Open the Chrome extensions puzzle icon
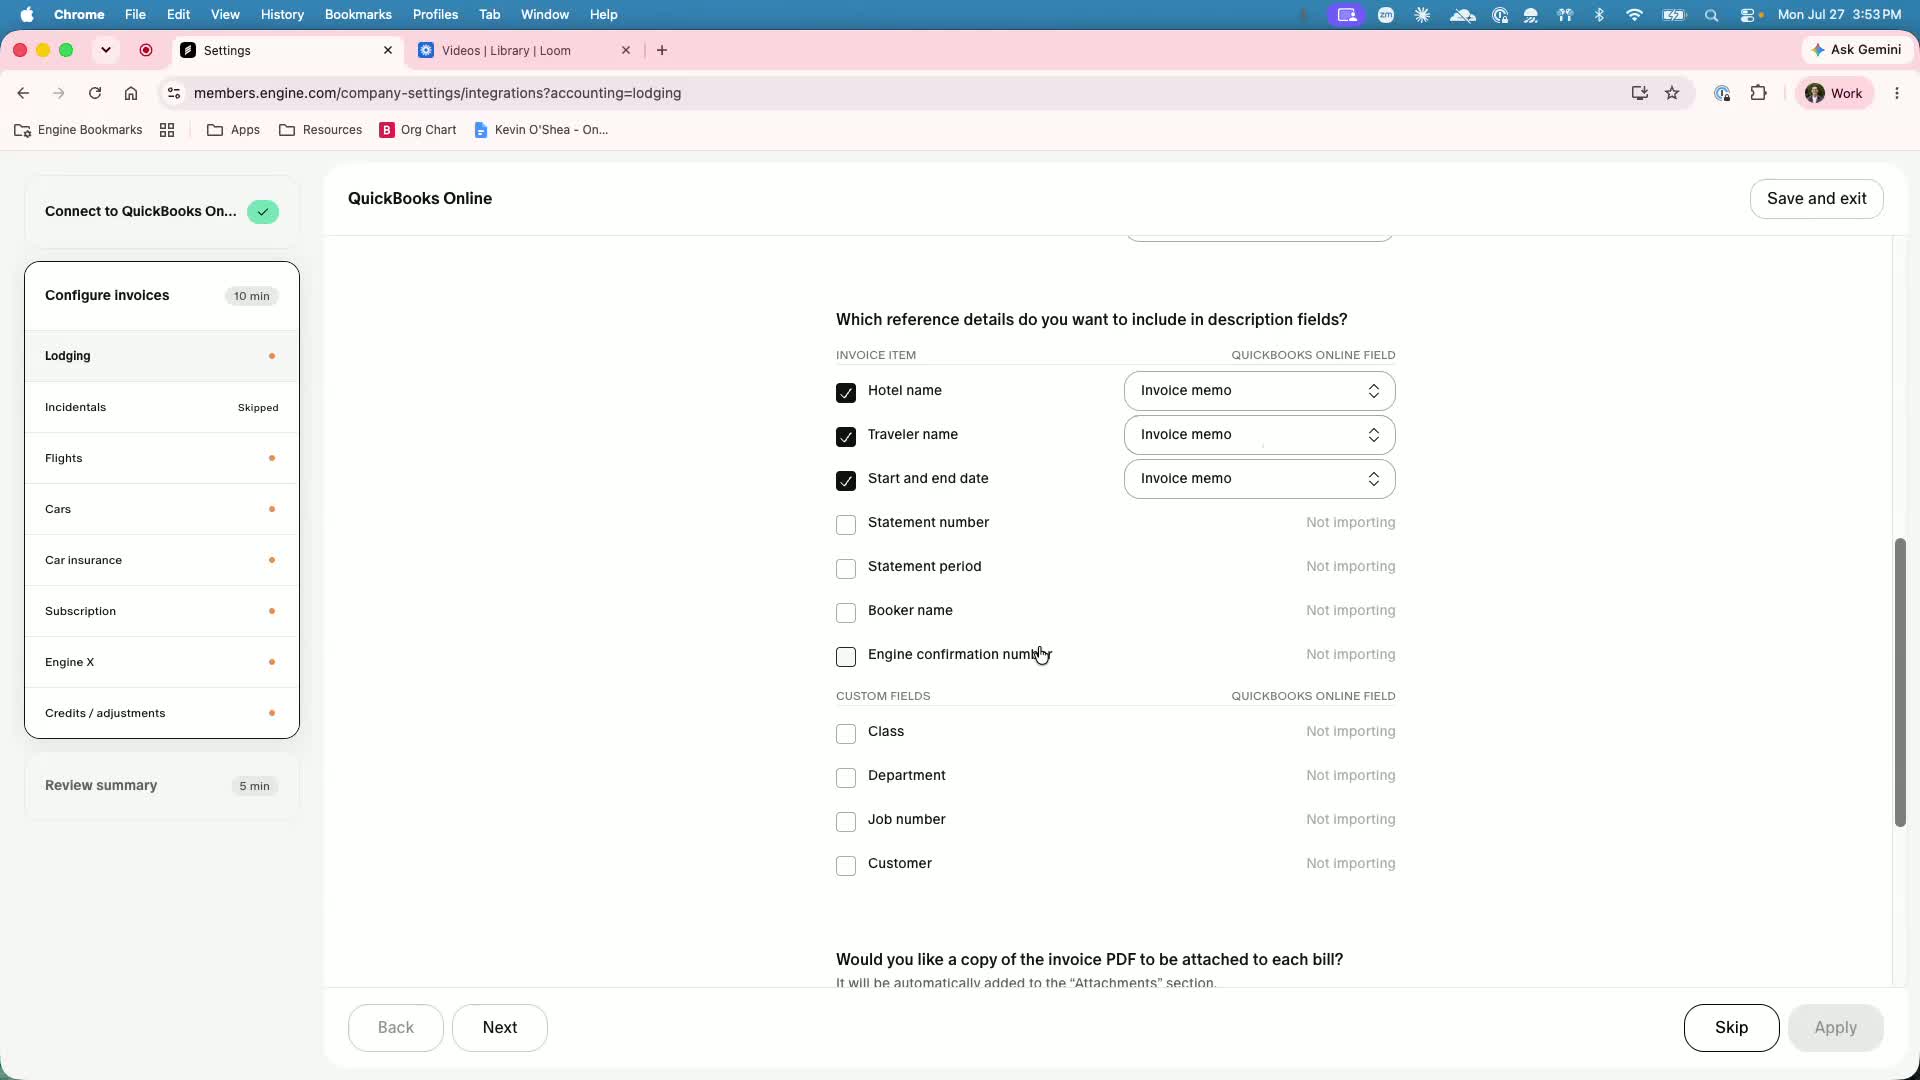This screenshot has height=1080, width=1920. [x=1759, y=93]
